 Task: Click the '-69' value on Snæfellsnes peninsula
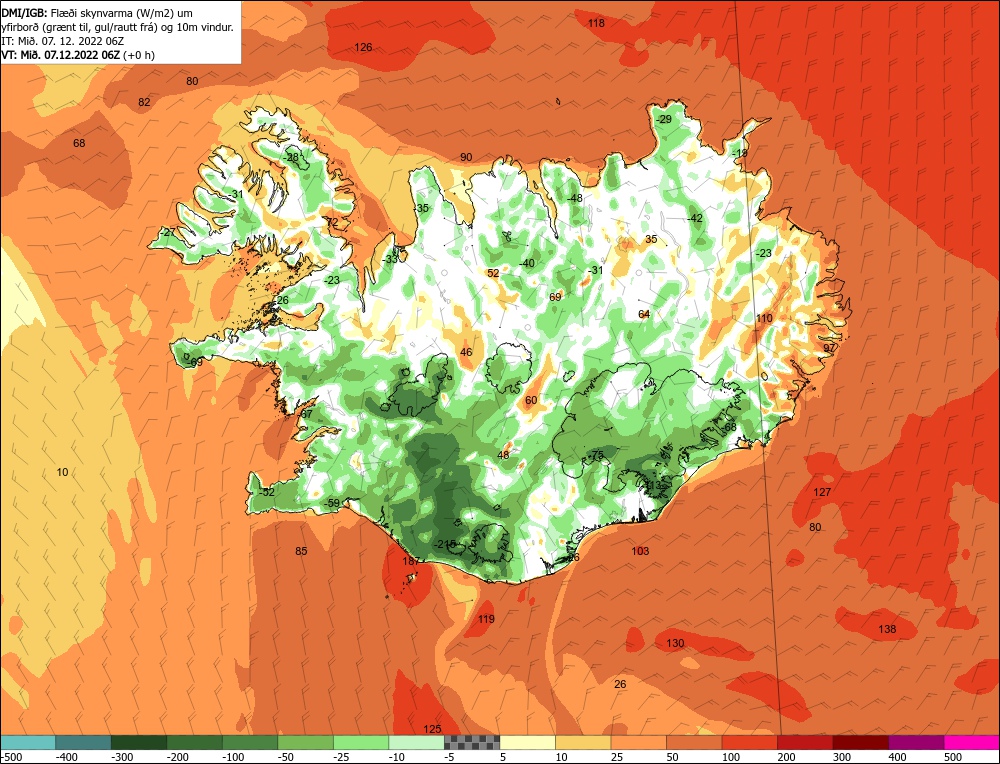point(195,363)
